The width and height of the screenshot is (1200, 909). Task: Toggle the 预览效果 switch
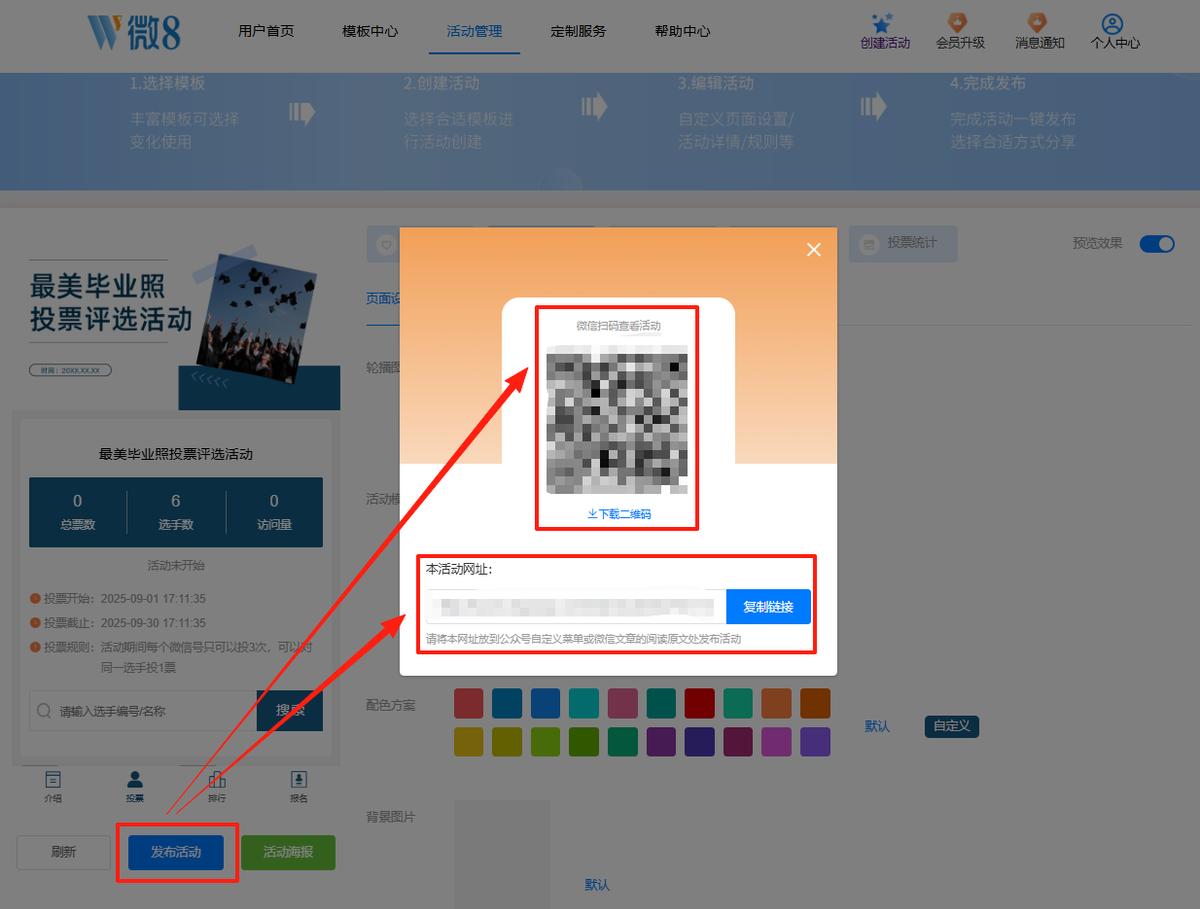[1157, 243]
